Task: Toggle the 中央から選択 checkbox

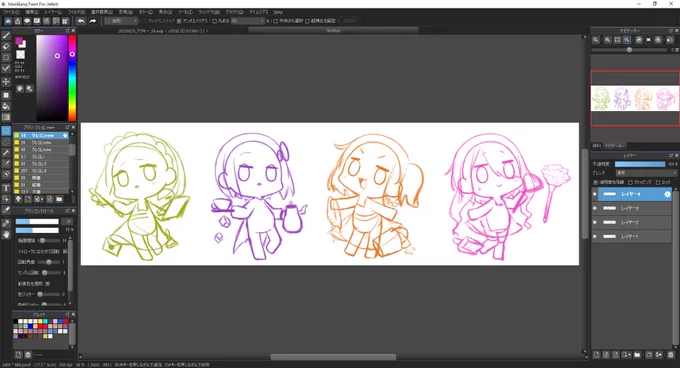Action: click(275, 21)
